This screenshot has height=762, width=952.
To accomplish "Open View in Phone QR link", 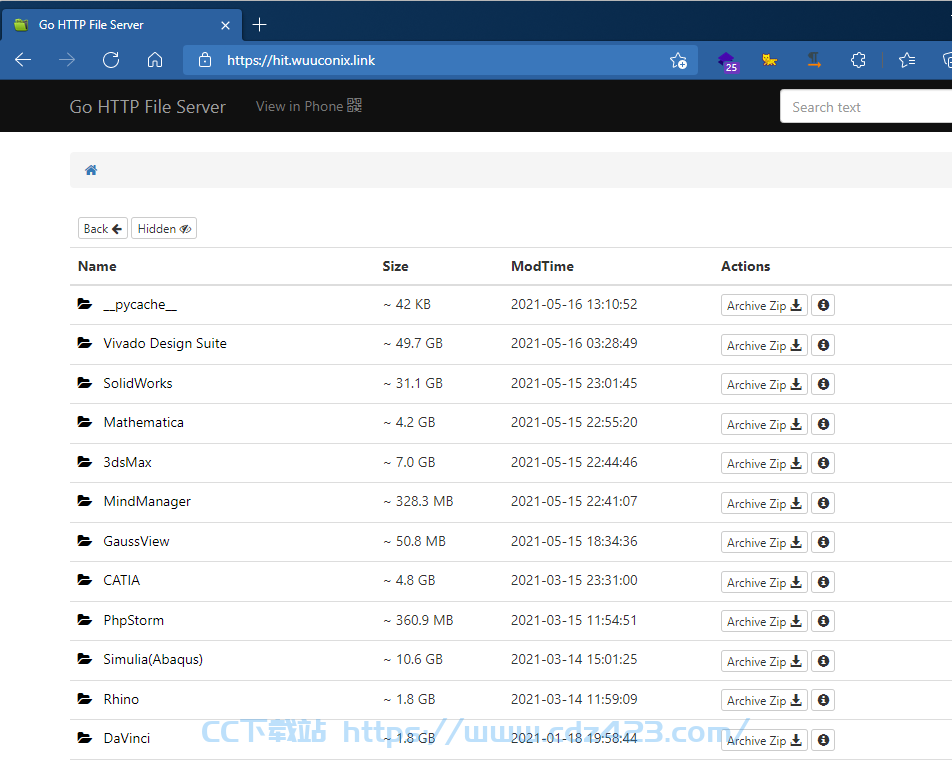I will pos(308,106).
